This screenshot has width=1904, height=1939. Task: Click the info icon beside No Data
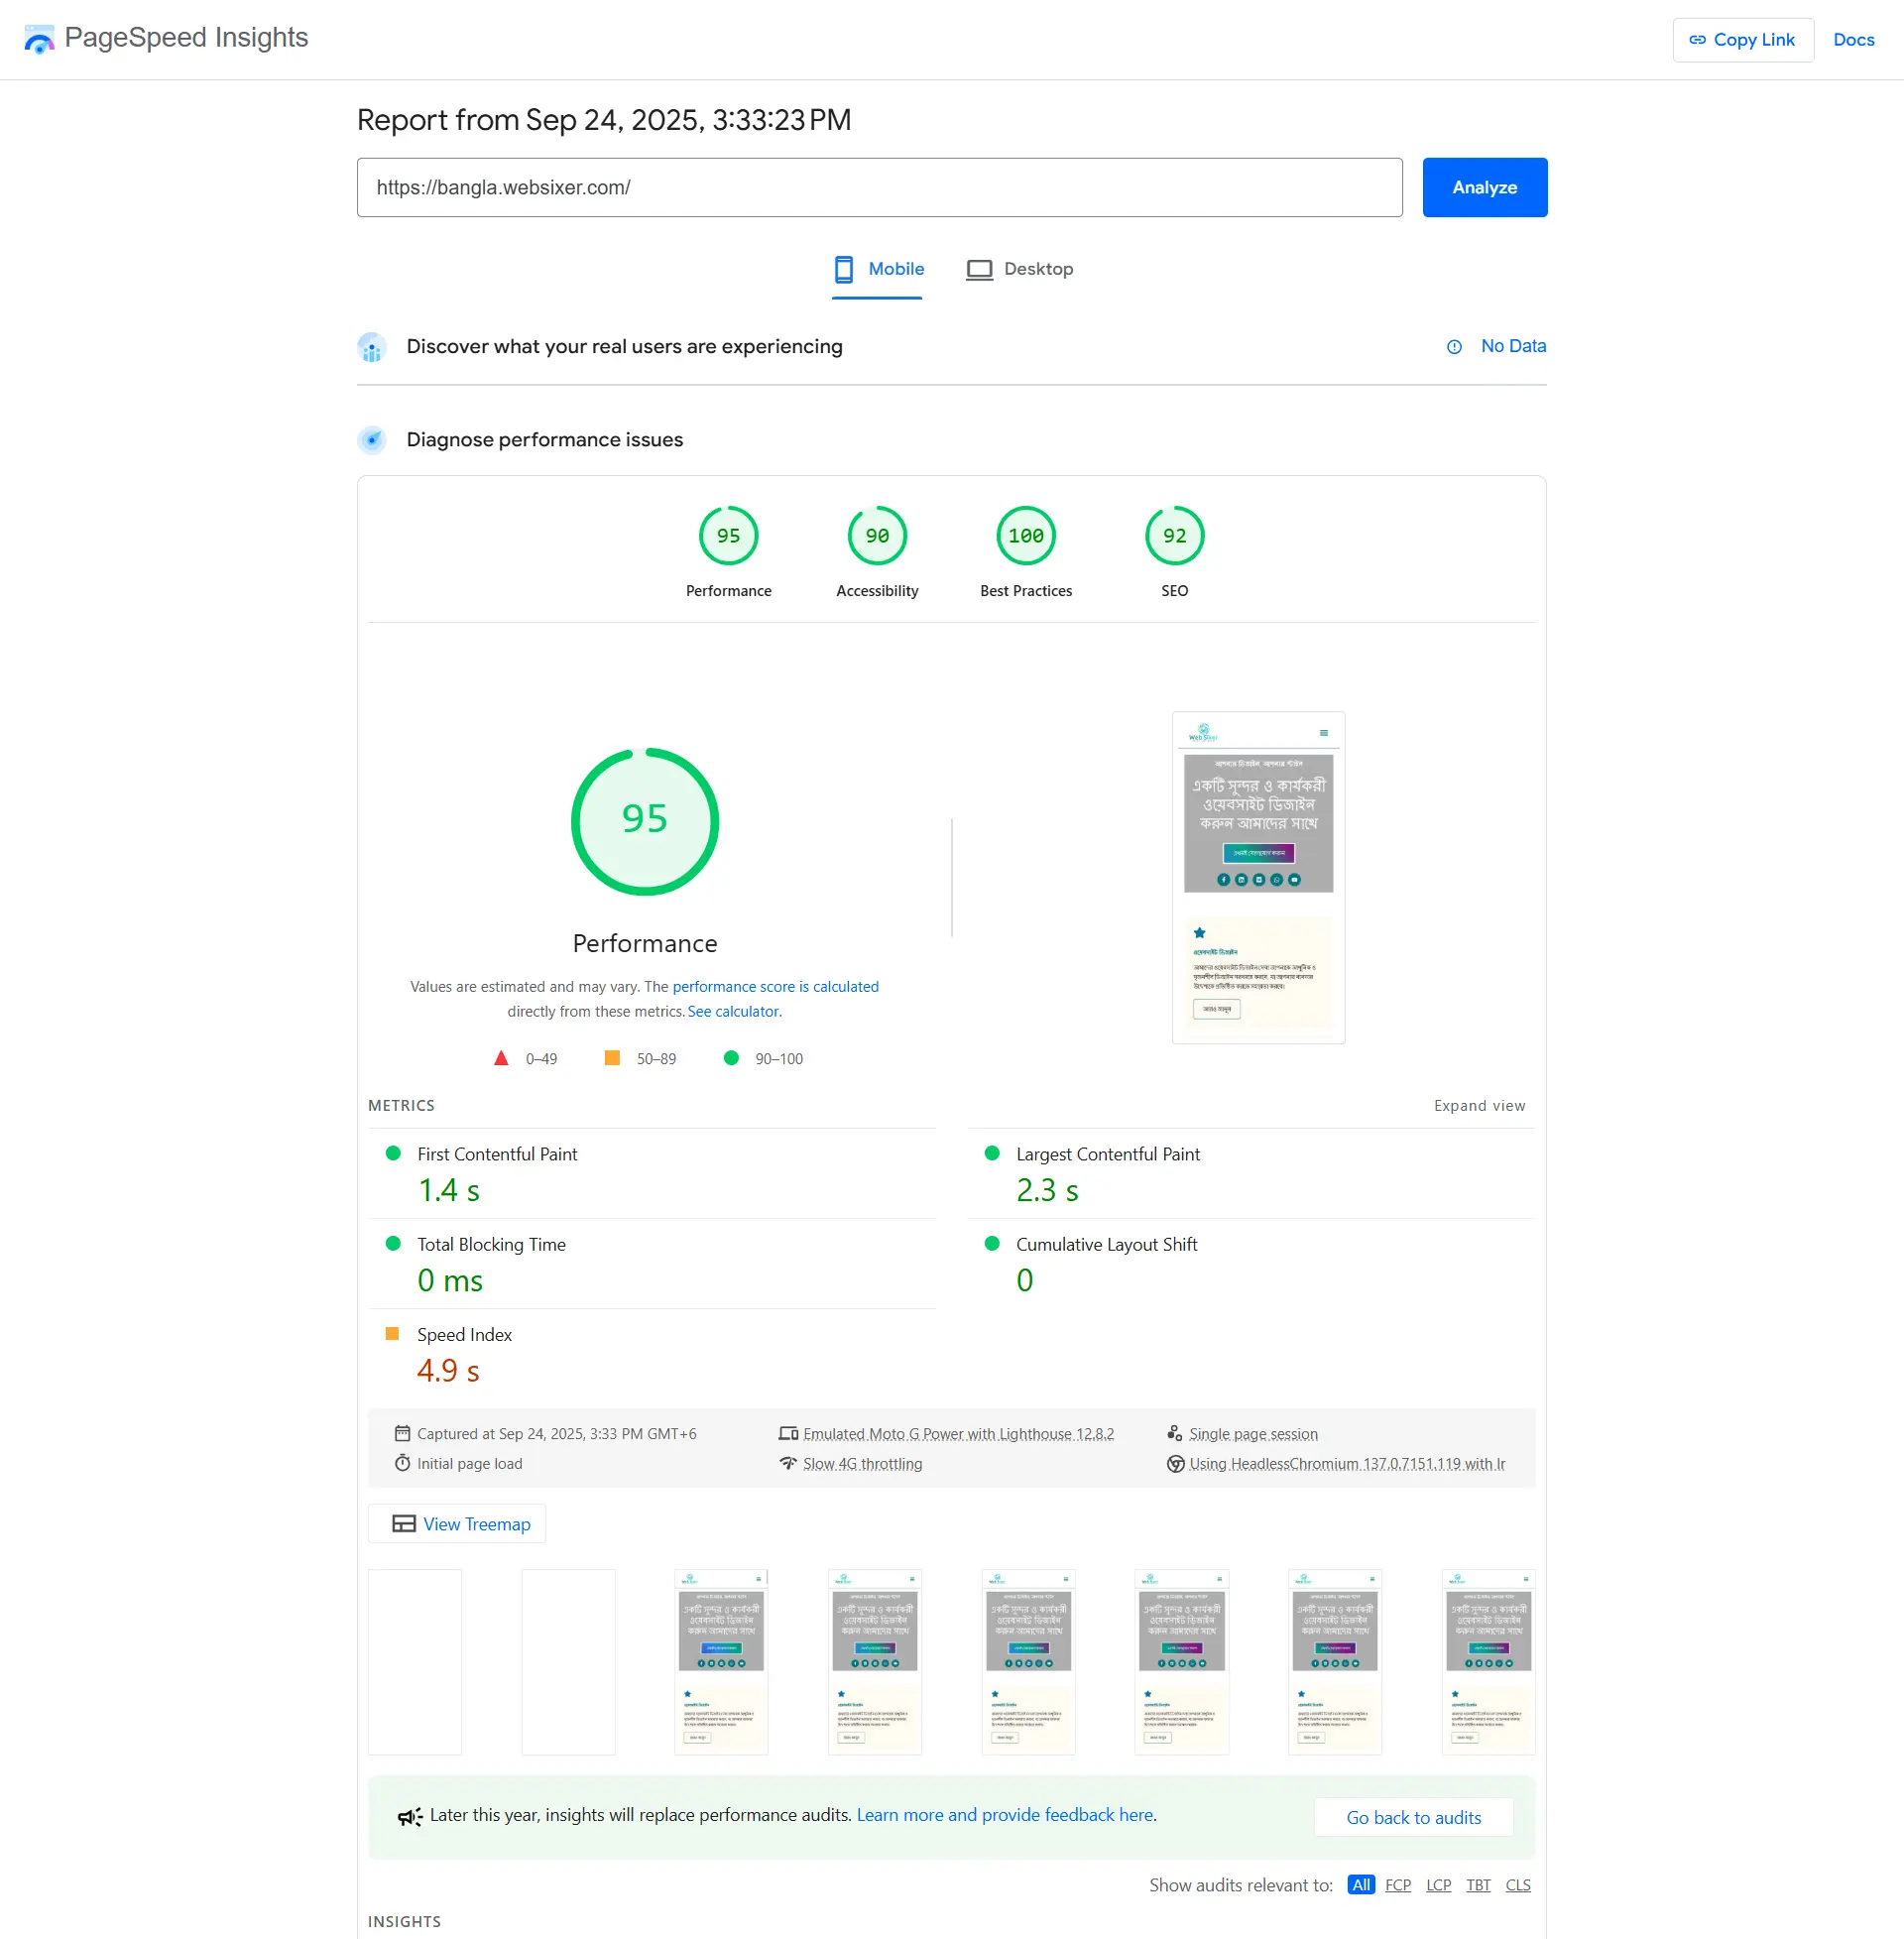(1453, 346)
